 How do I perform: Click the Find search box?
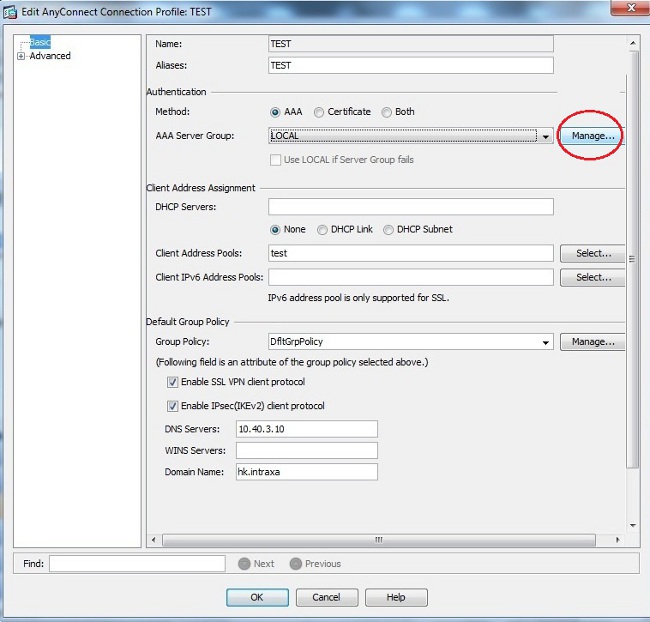(x=137, y=564)
